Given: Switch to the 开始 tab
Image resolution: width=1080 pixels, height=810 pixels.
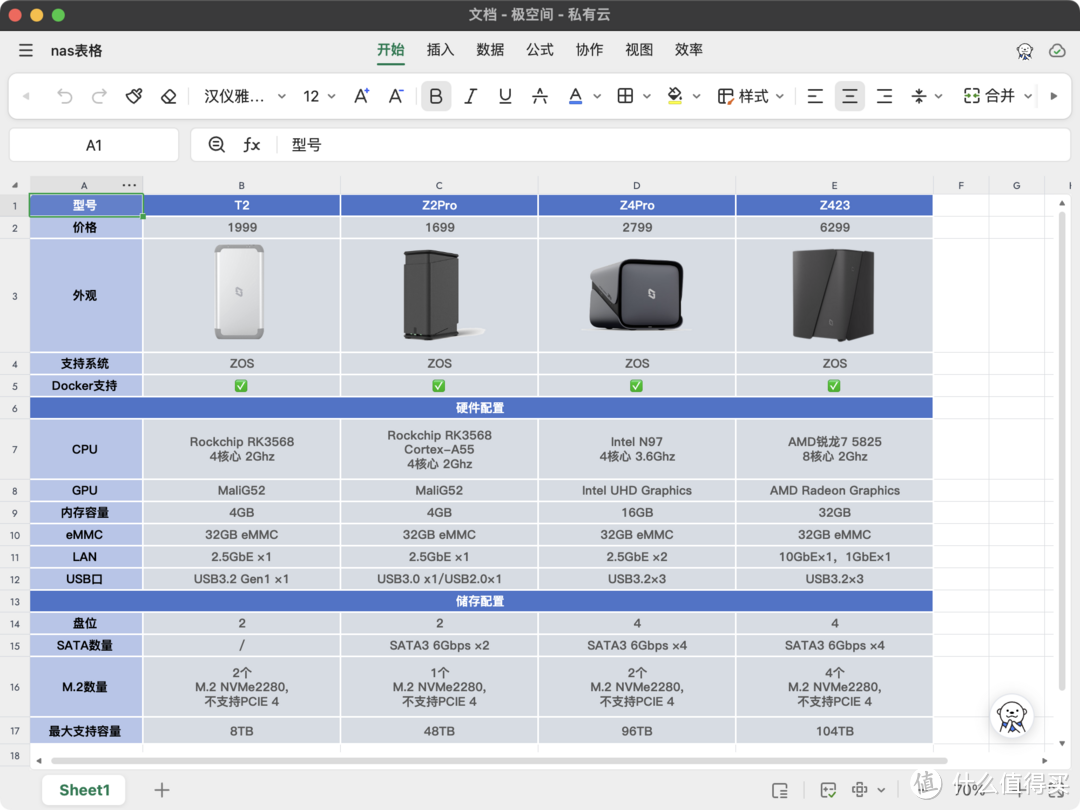Looking at the screenshot, I should tap(391, 50).
